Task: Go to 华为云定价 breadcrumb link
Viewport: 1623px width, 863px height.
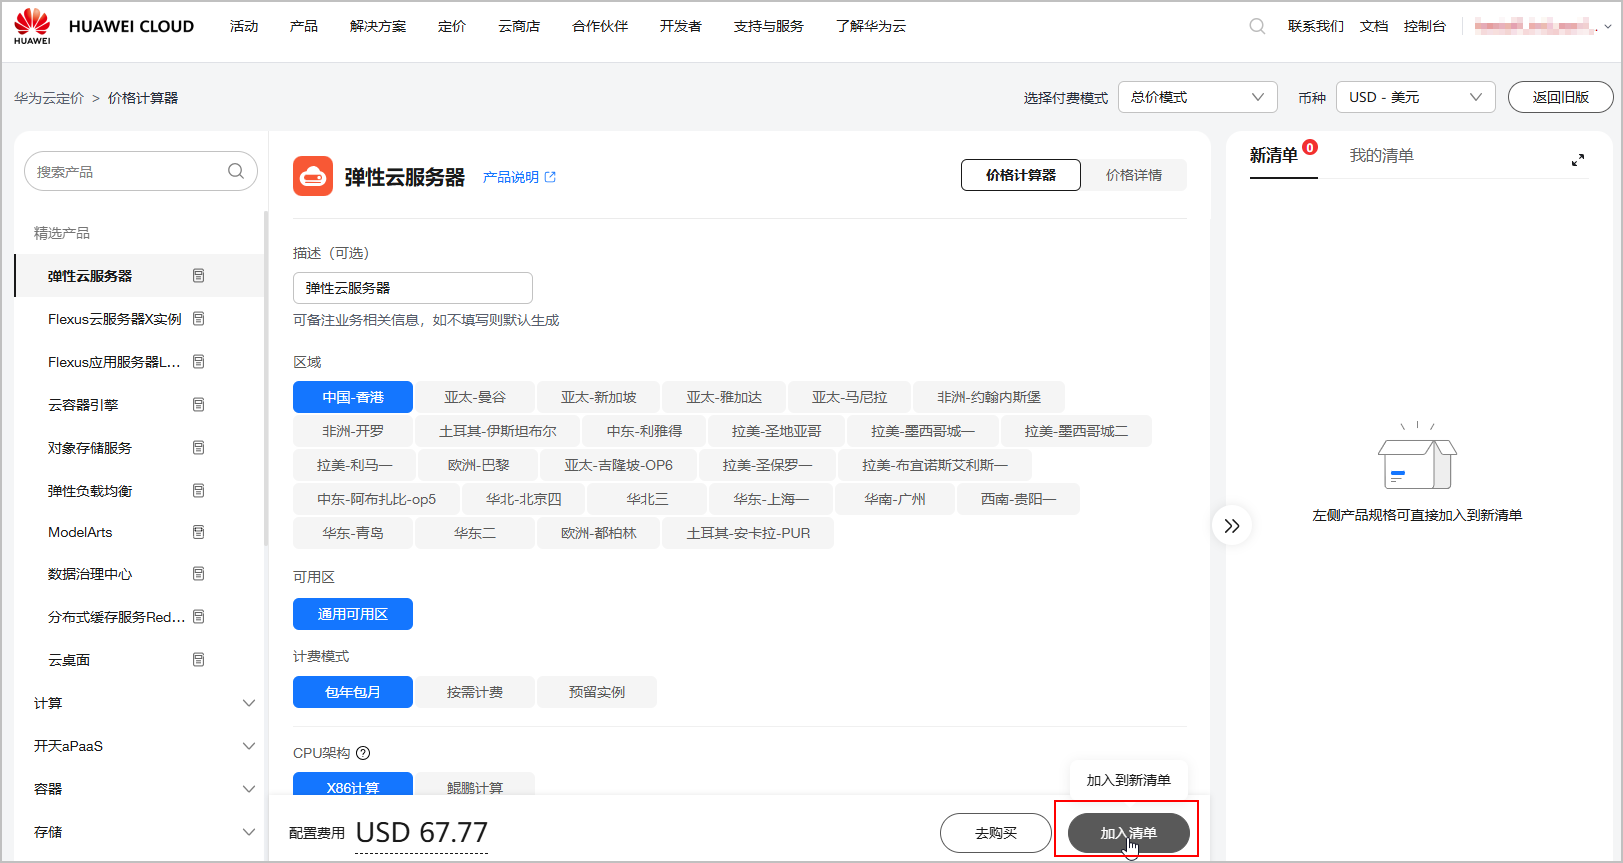Action: point(49,98)
